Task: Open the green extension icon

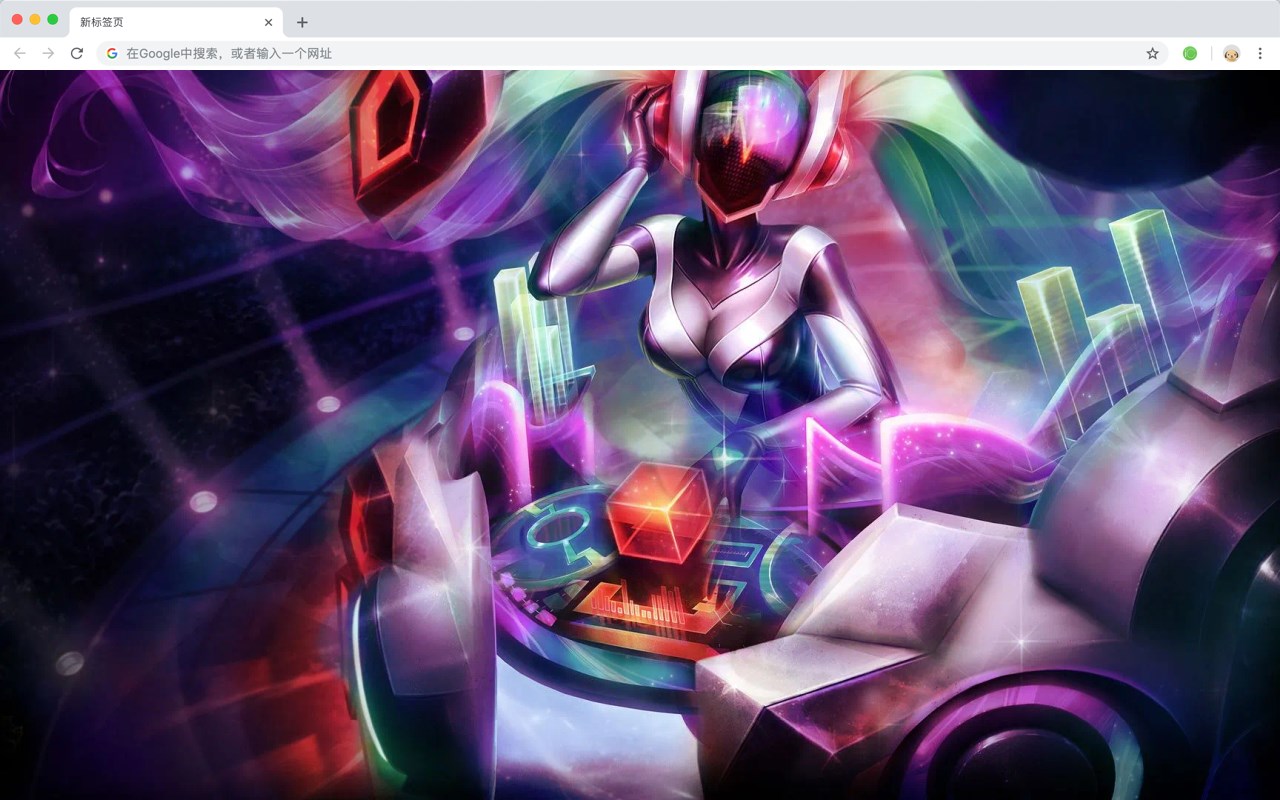Action: click(x=1190, y=53)
